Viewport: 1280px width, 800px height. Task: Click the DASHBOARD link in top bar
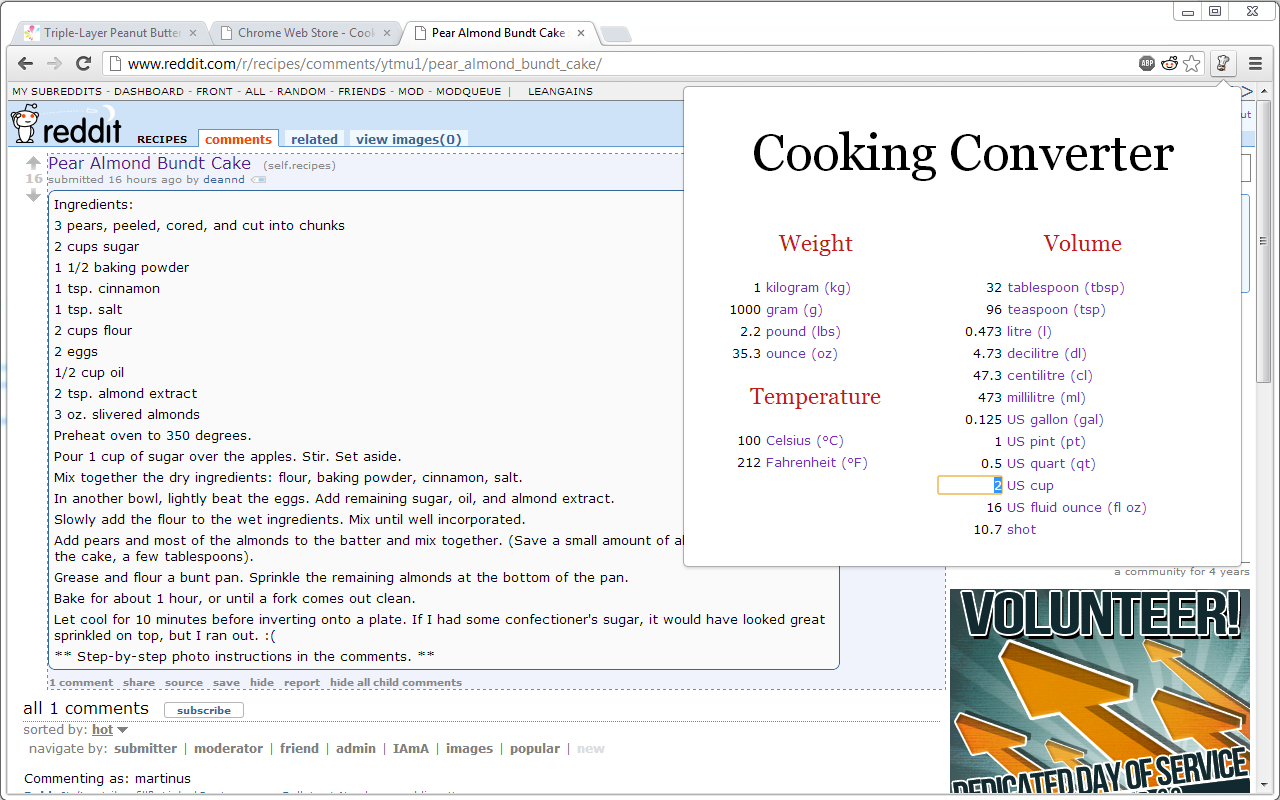[x=149, y=91]
